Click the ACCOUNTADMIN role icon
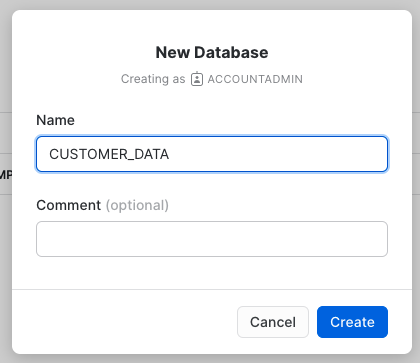The width and height of the screenshot is (420, 363). (197, 79)
